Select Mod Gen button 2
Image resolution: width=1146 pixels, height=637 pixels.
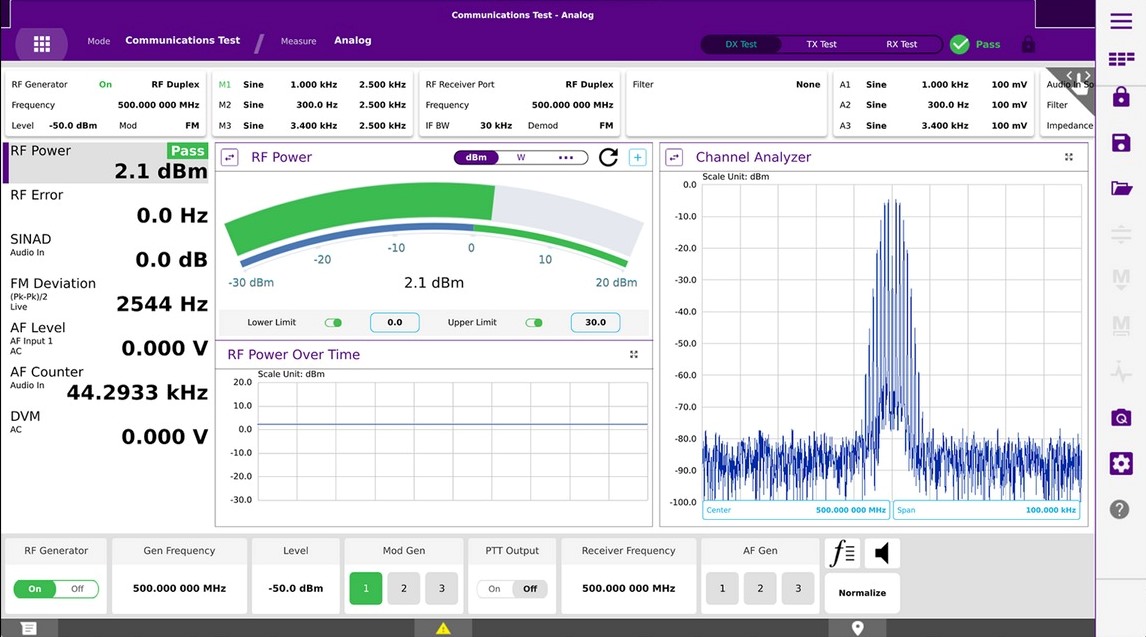coord(404,589)
